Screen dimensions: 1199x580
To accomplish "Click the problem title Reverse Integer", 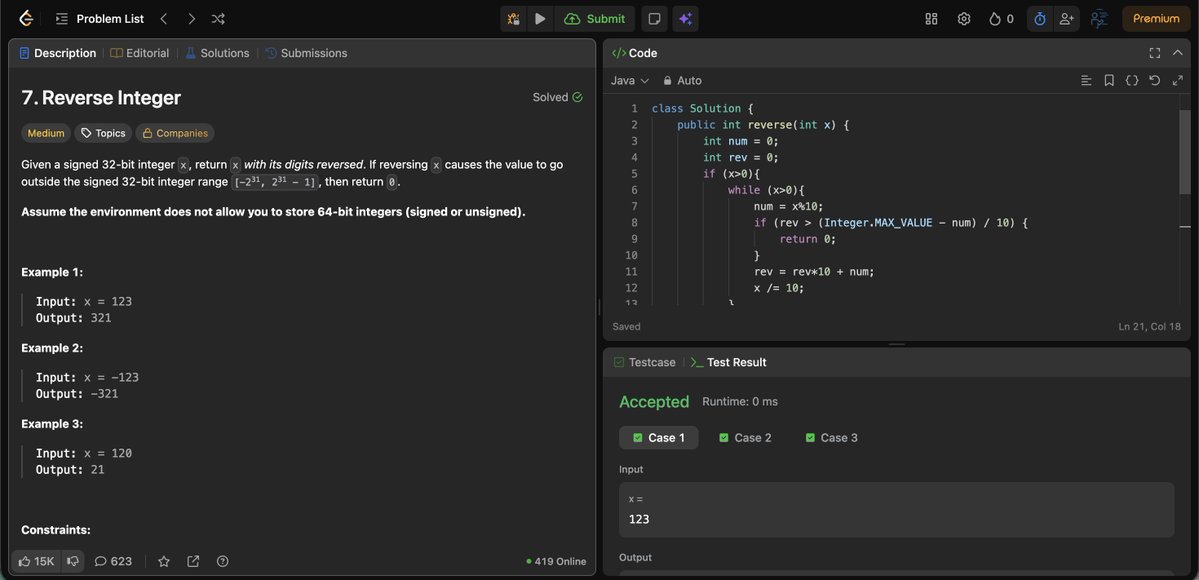I will coord(101,98).
